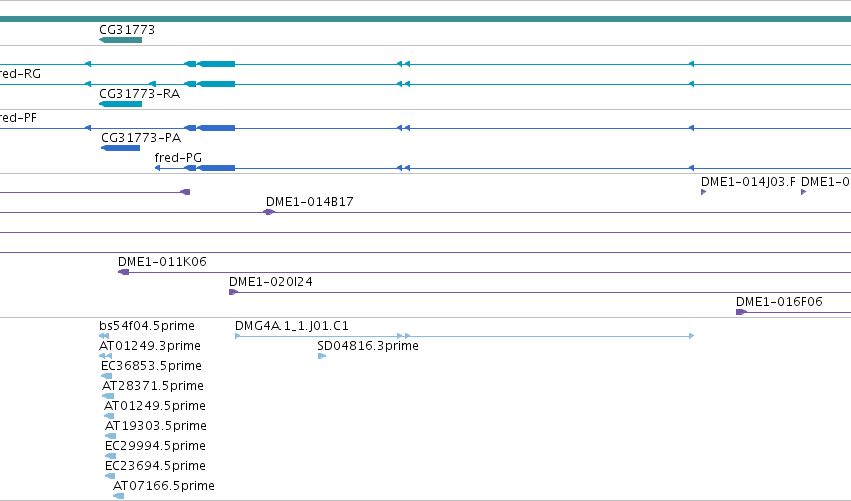Select the DME1-011K06 label
Screen dimensions: 851x501
(x=162, y=262)
